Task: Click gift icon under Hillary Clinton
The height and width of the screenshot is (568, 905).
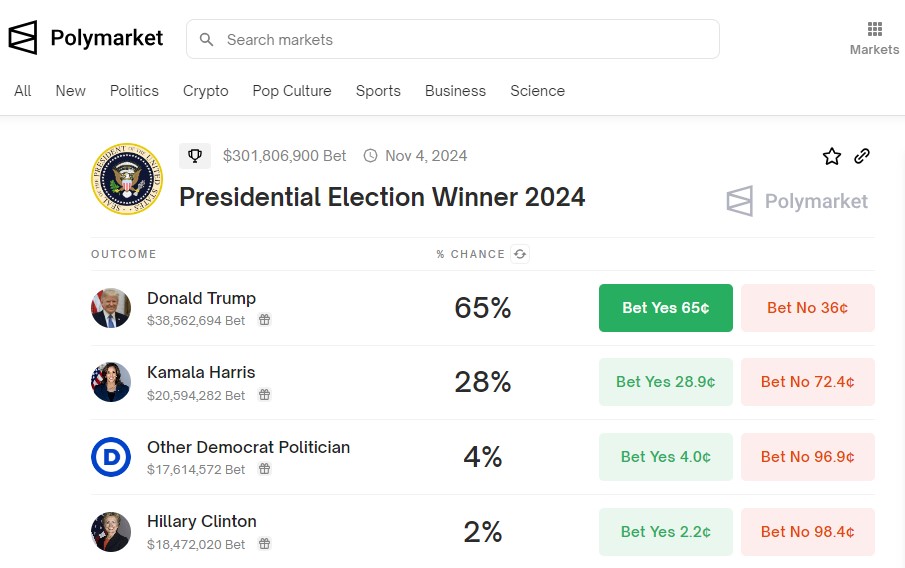Action: (x=264, y=544)
